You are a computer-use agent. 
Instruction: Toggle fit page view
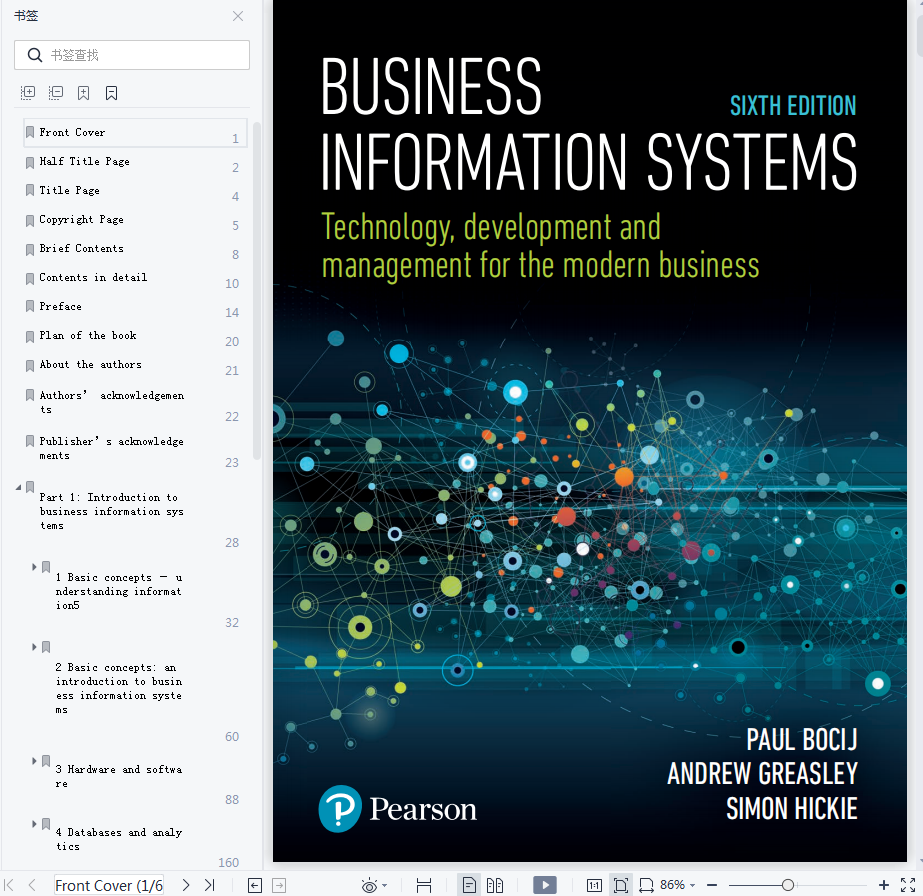coord(620,885)
